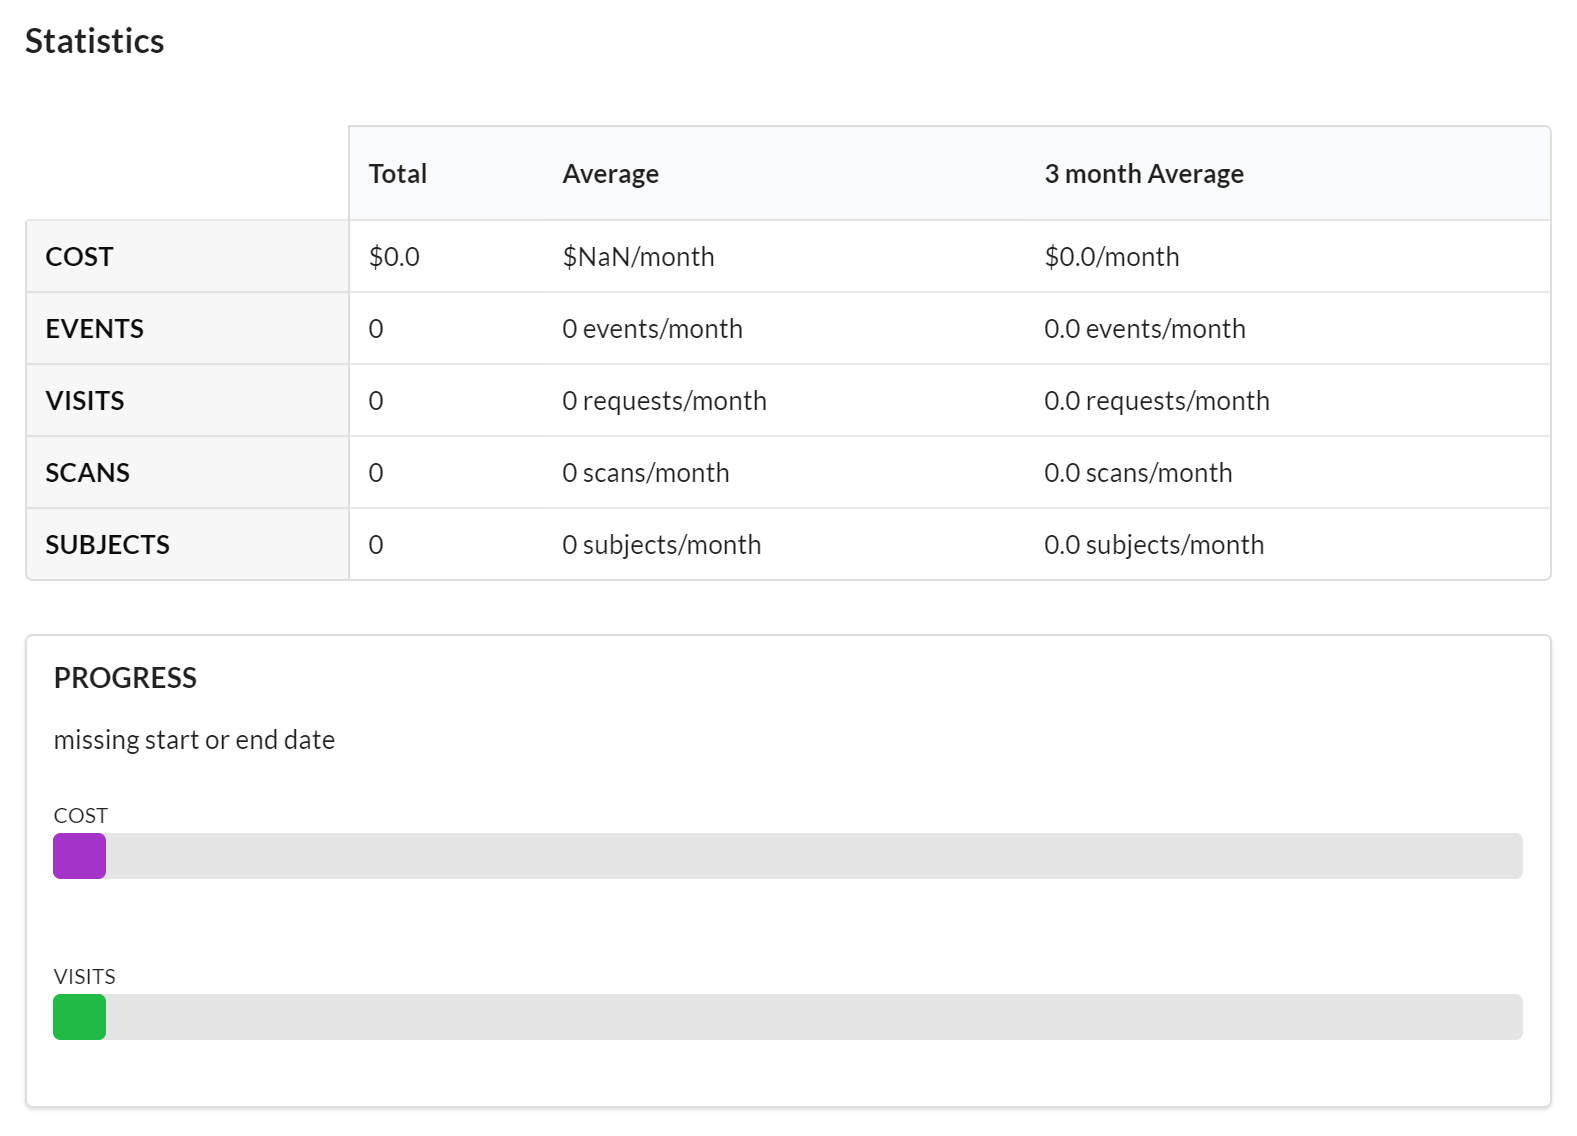Click the 0.0 events/month three-month cell
Viewport: 1577px width, 1136px height.
[1144, 329]
